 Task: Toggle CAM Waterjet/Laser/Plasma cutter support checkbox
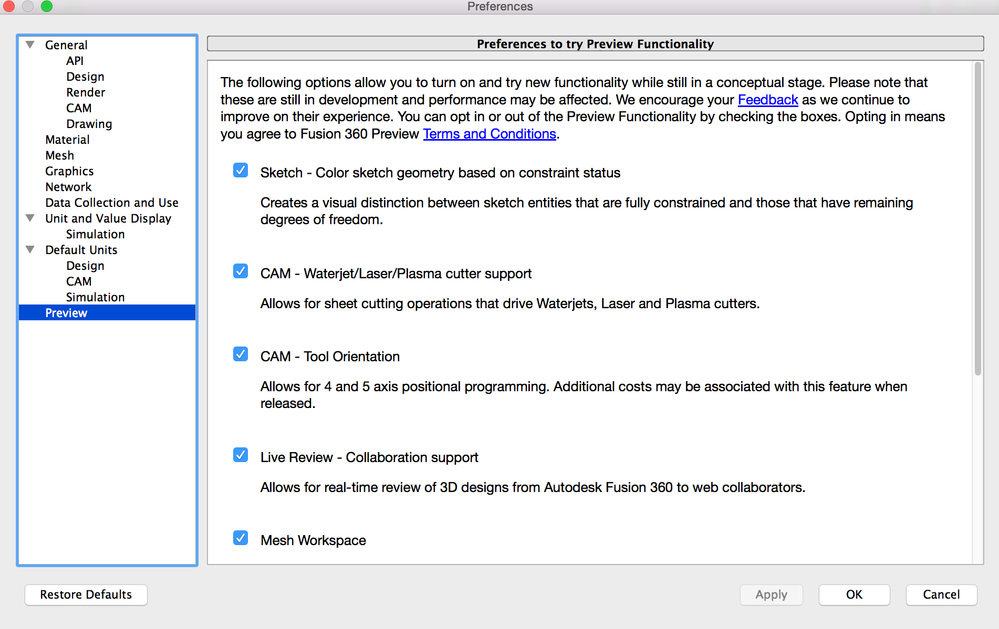240,271
